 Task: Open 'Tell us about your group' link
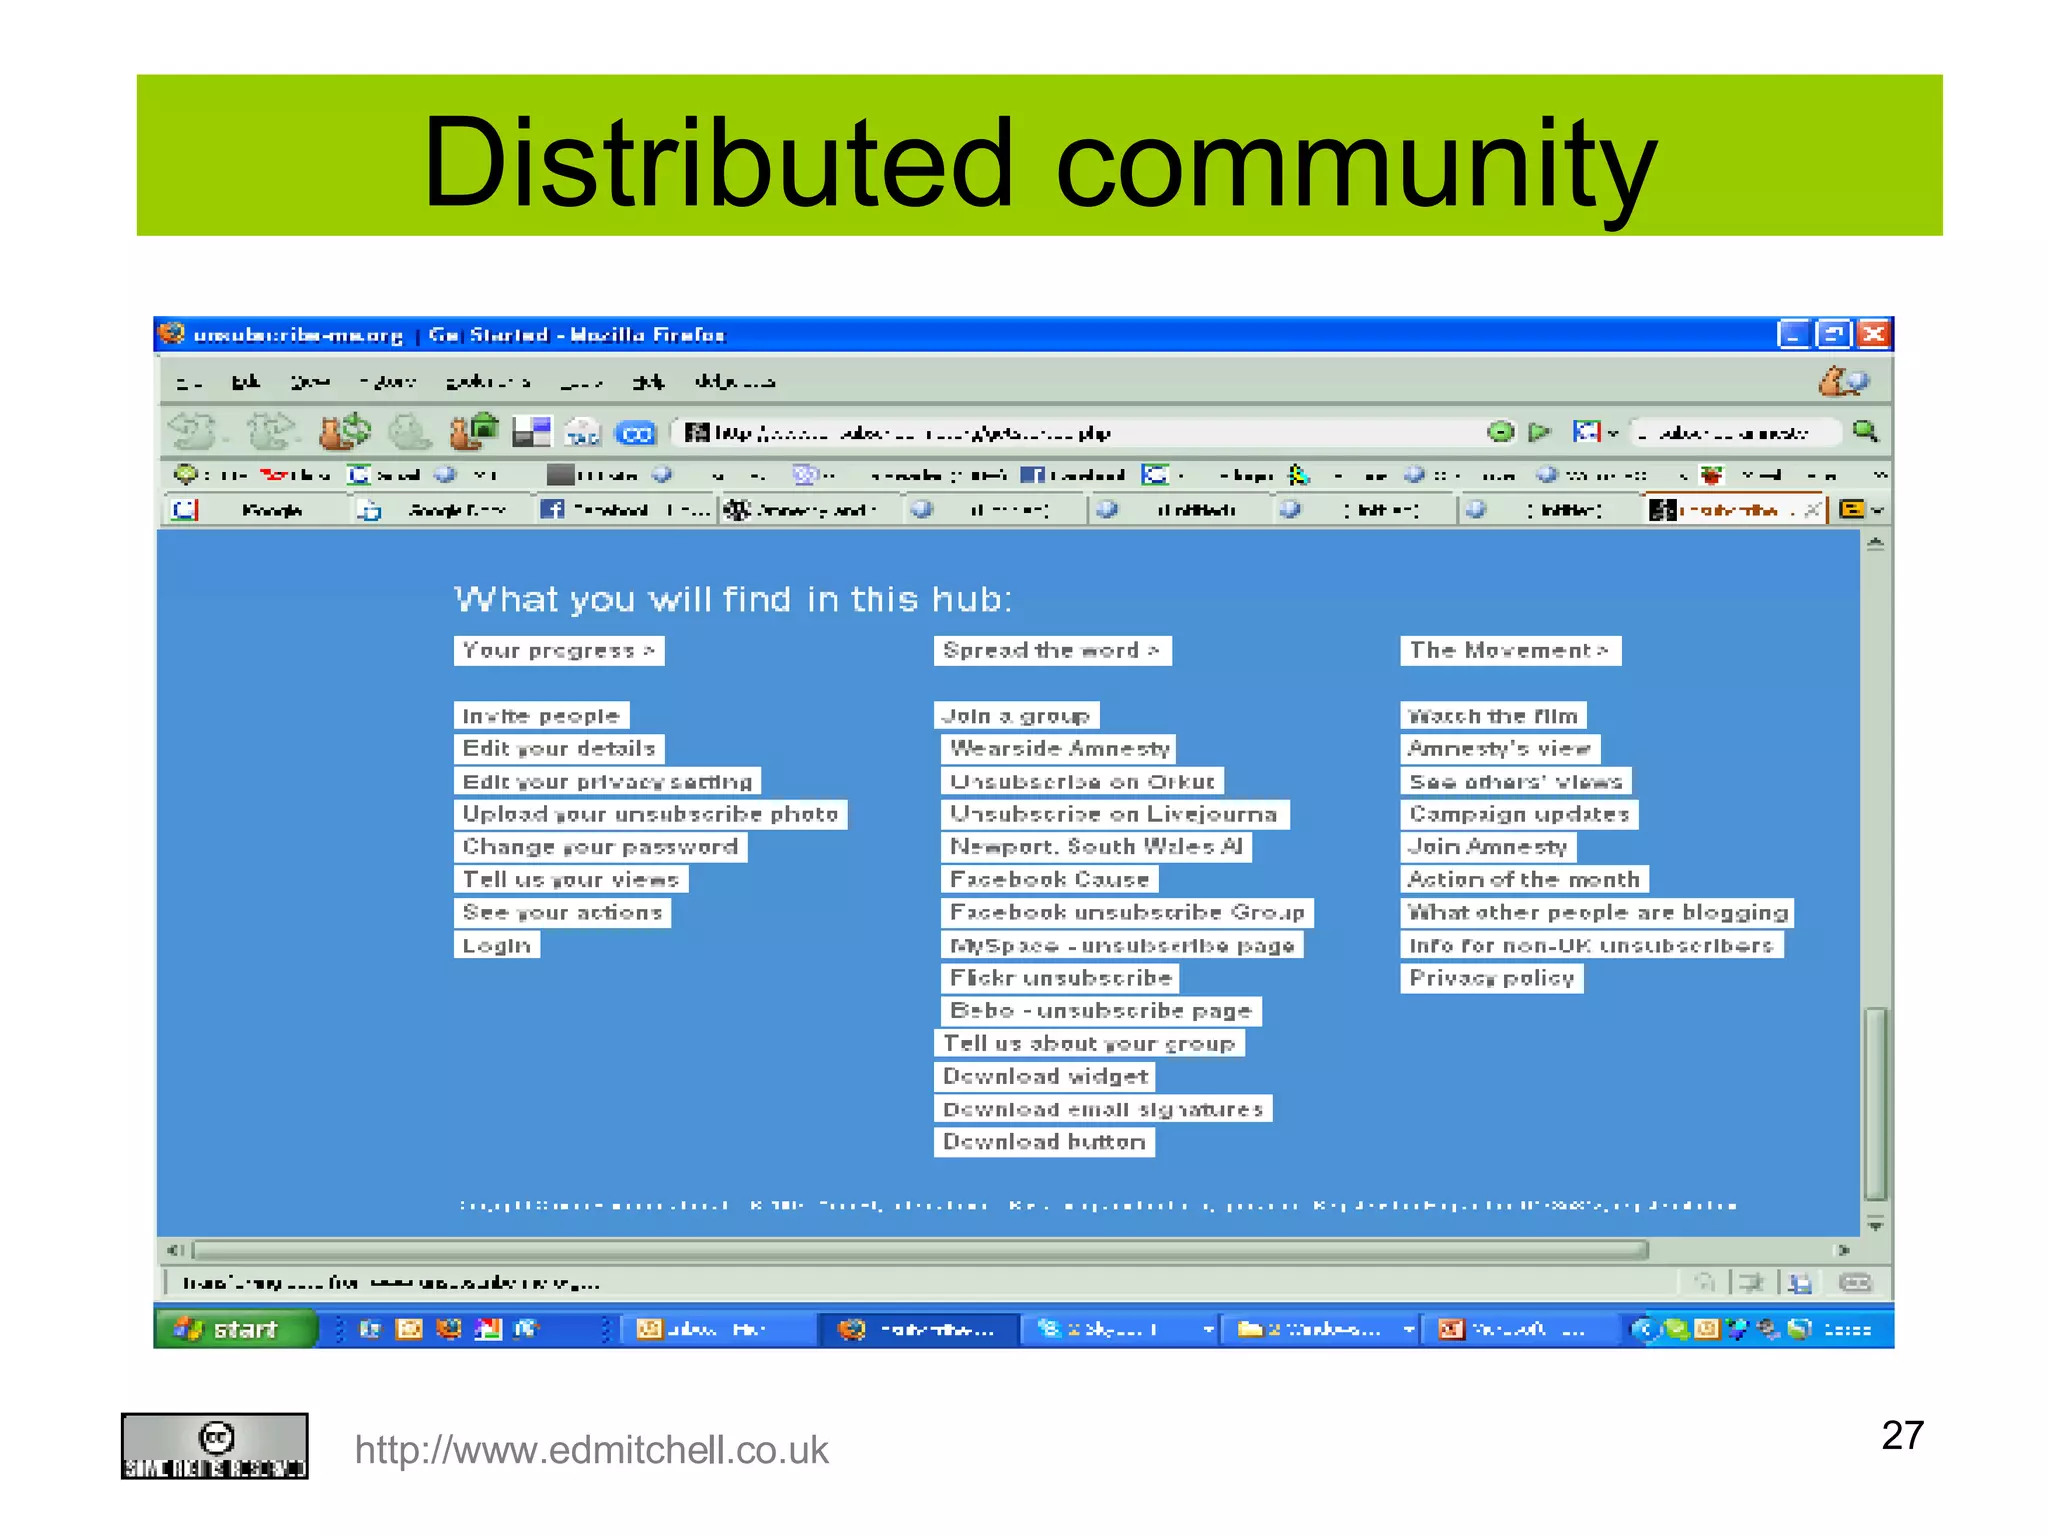coord(1089,1044)
